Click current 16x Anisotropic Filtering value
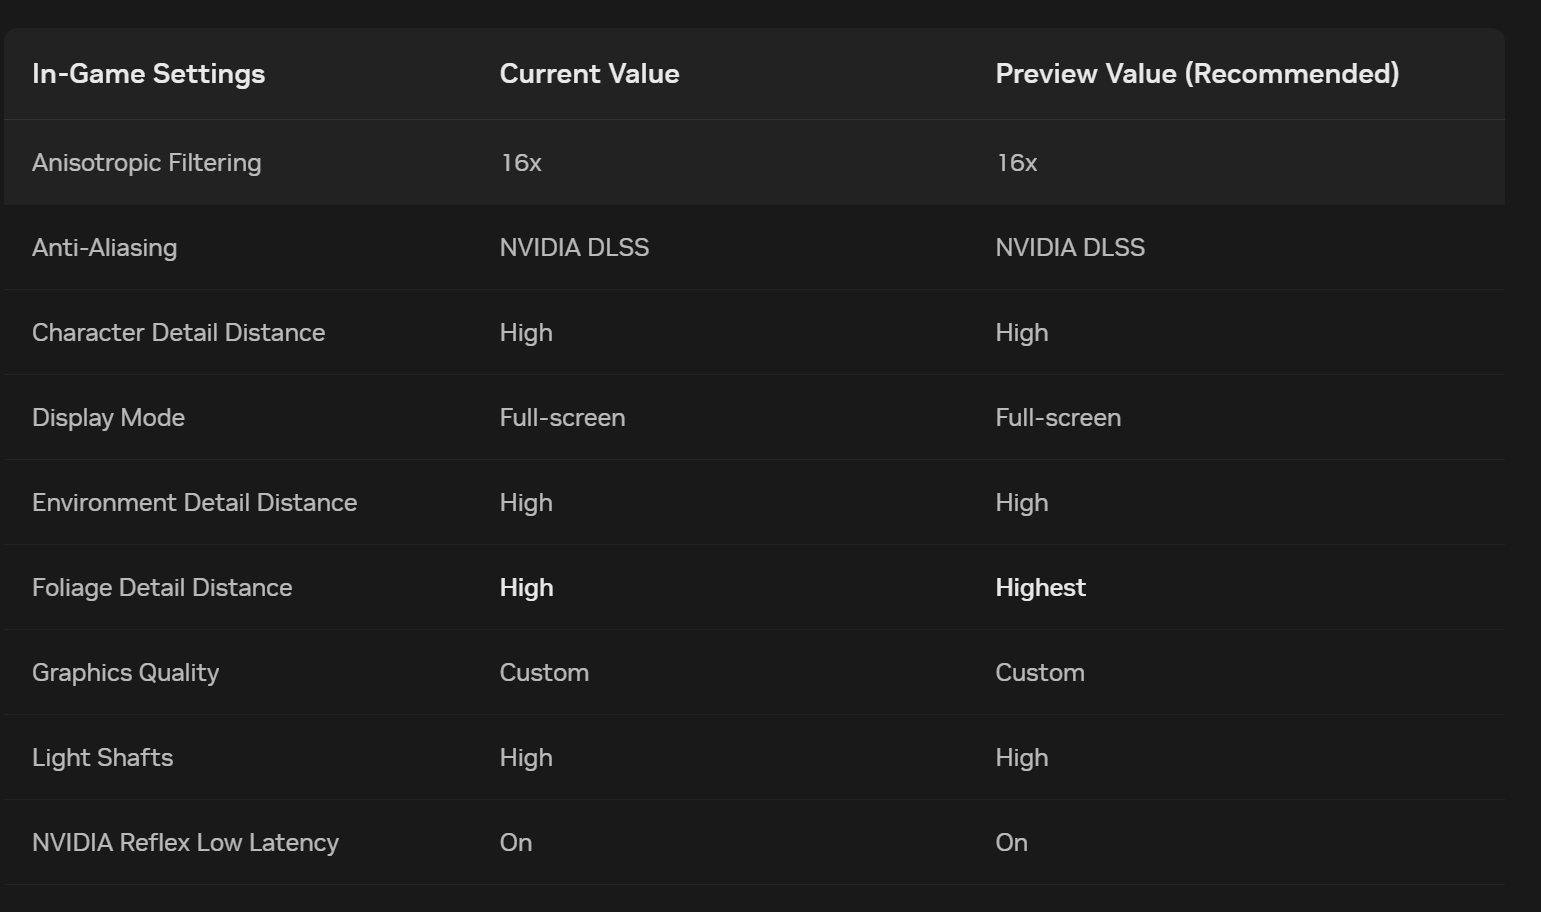This screenshot has height=912, width=1541. 520,163
